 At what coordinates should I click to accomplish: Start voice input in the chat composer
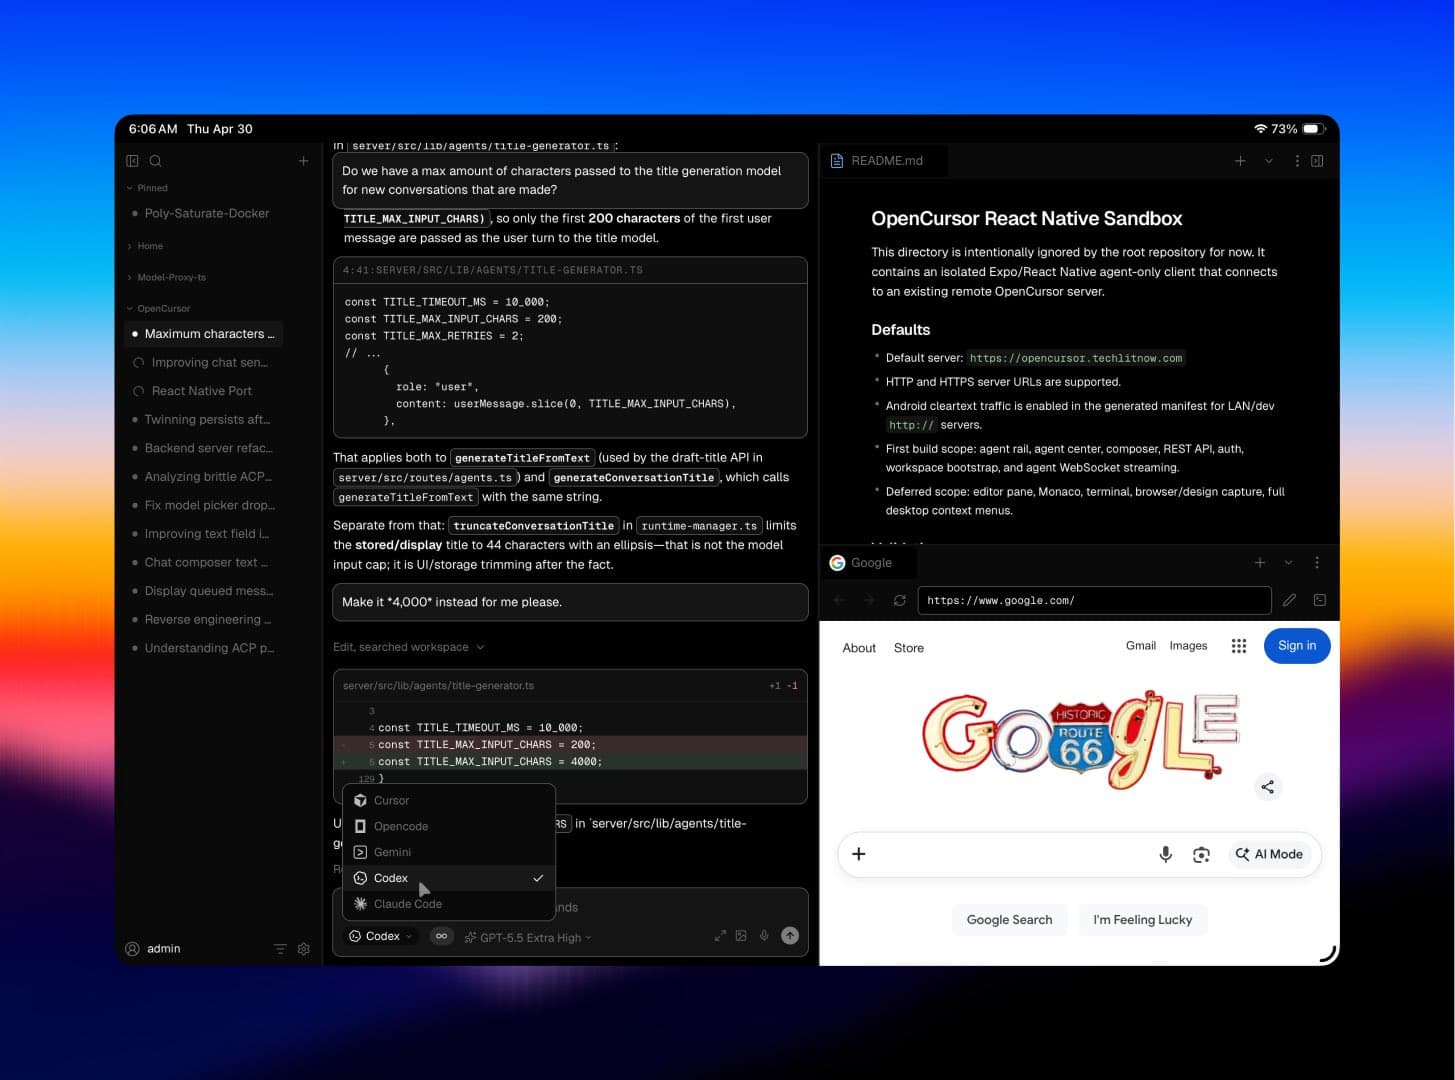(764, 936)
